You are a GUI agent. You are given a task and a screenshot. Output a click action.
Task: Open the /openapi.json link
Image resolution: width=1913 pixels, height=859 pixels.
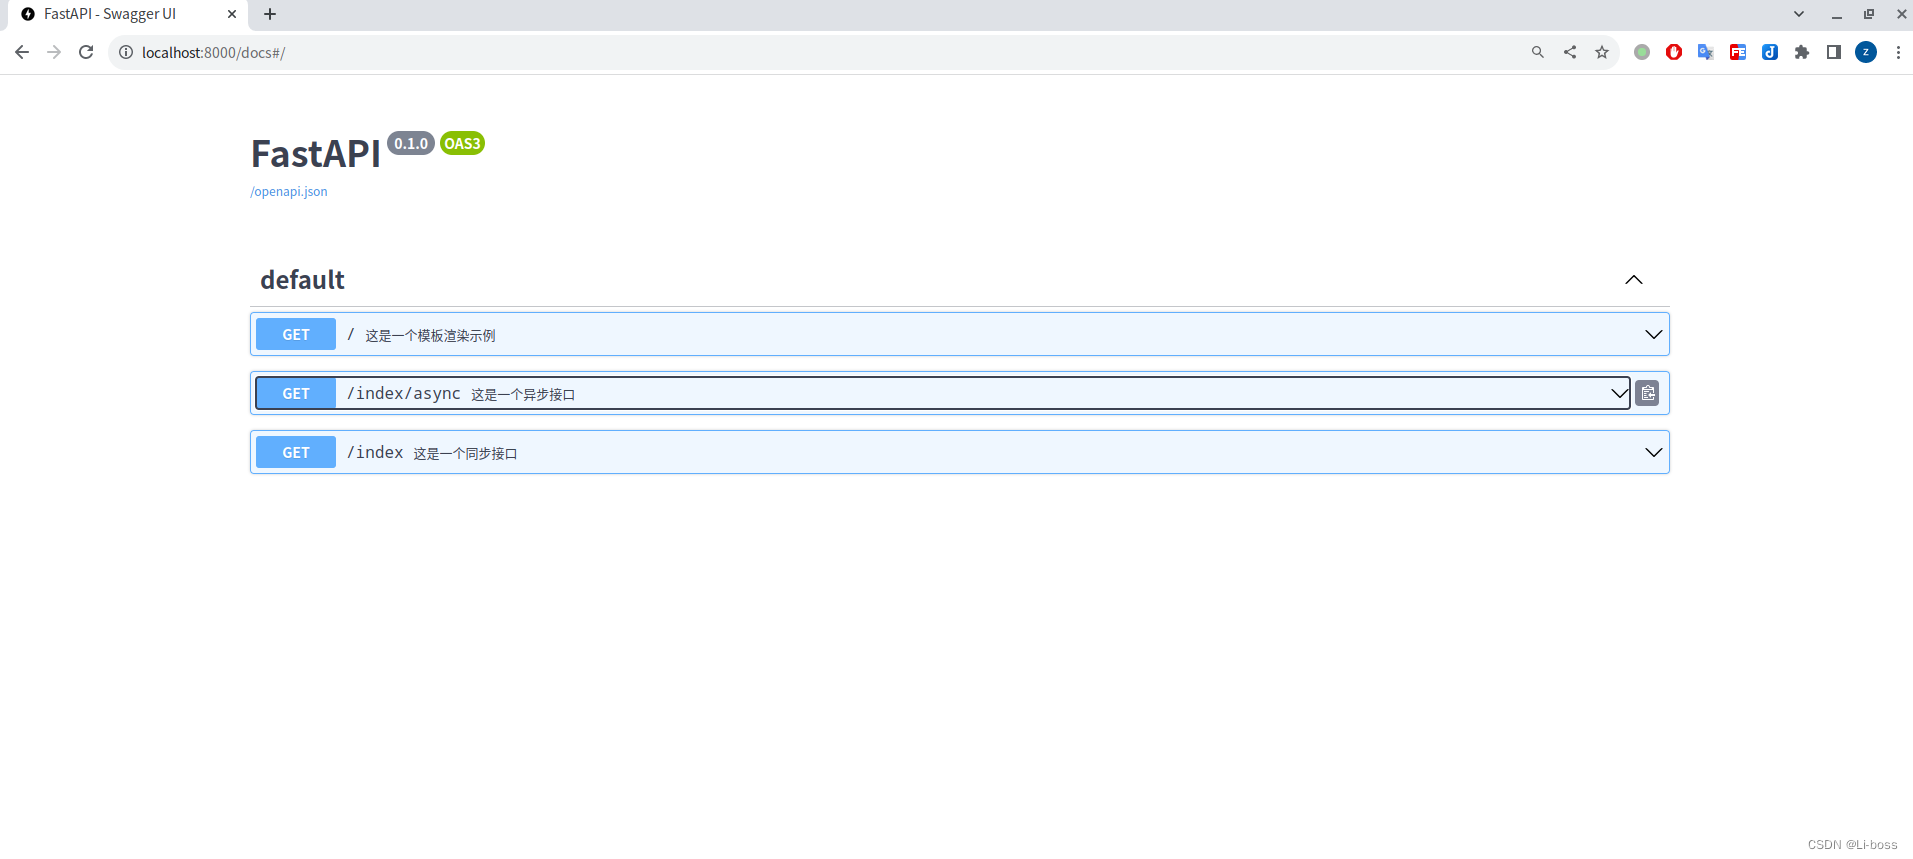point(289,192)
